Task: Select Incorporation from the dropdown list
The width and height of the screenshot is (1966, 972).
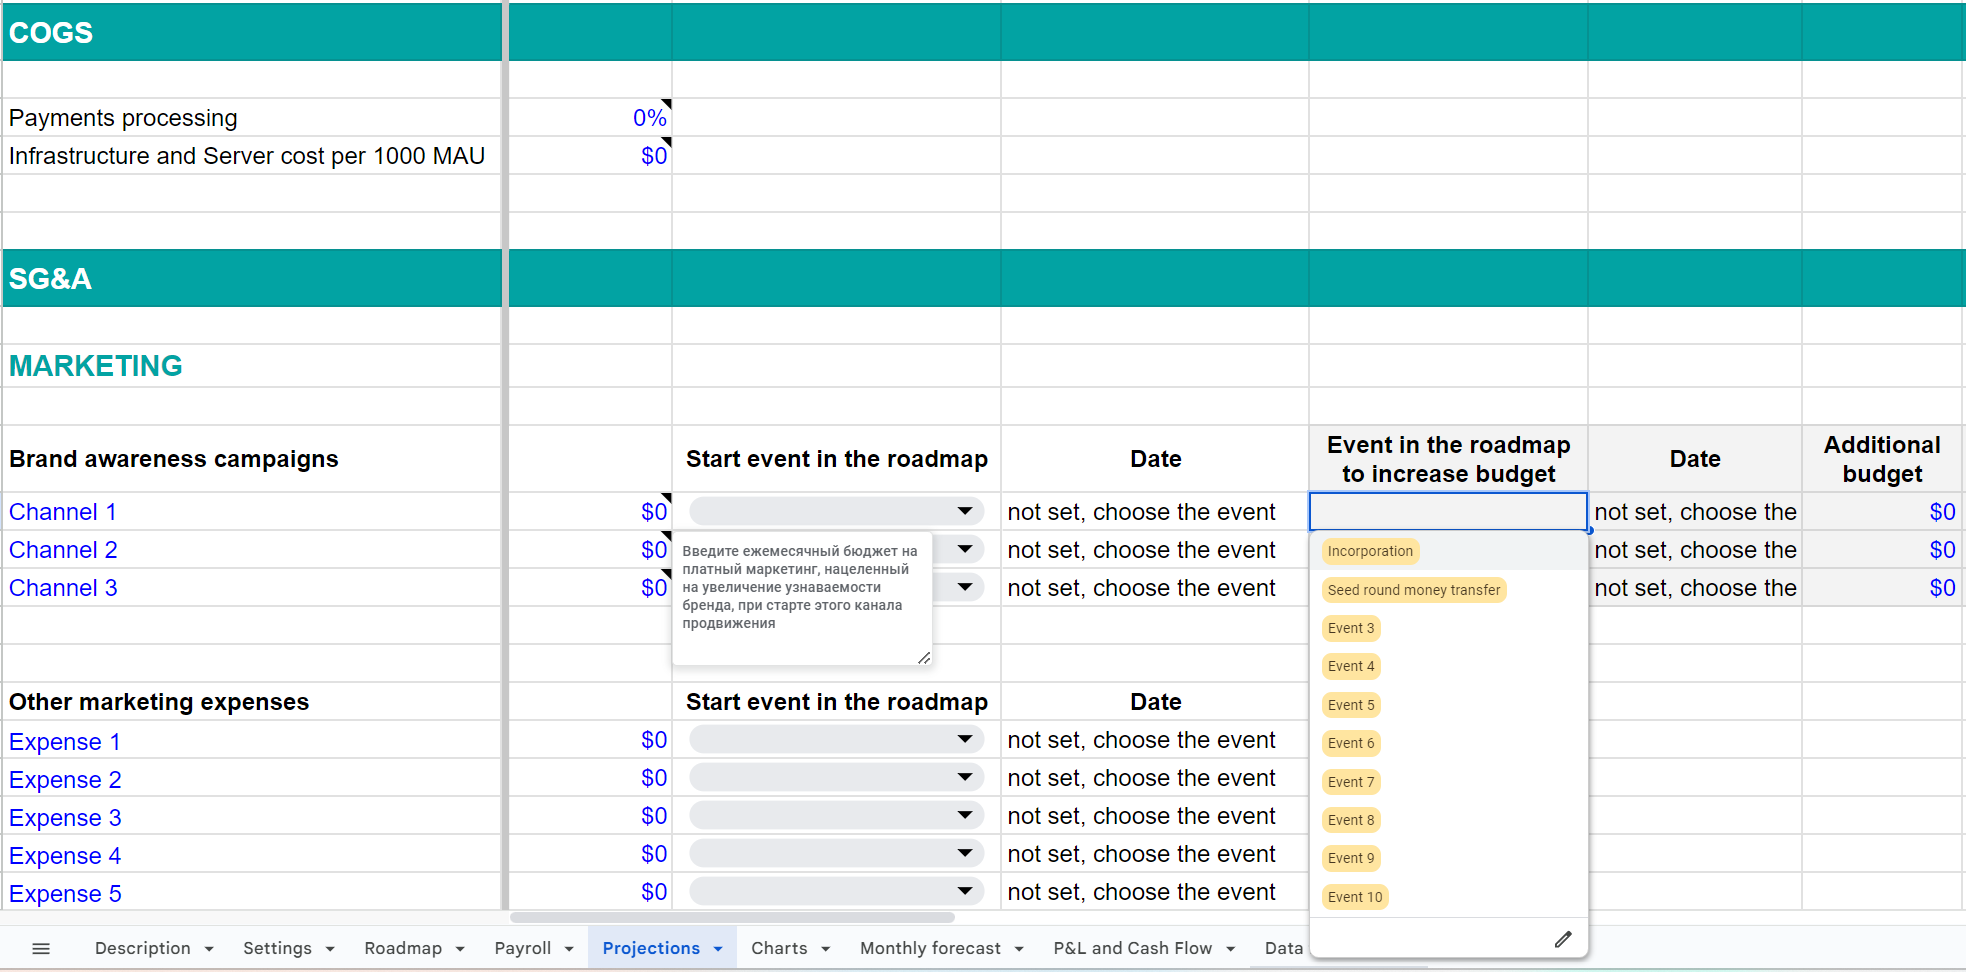Action: coord(1370,551)
